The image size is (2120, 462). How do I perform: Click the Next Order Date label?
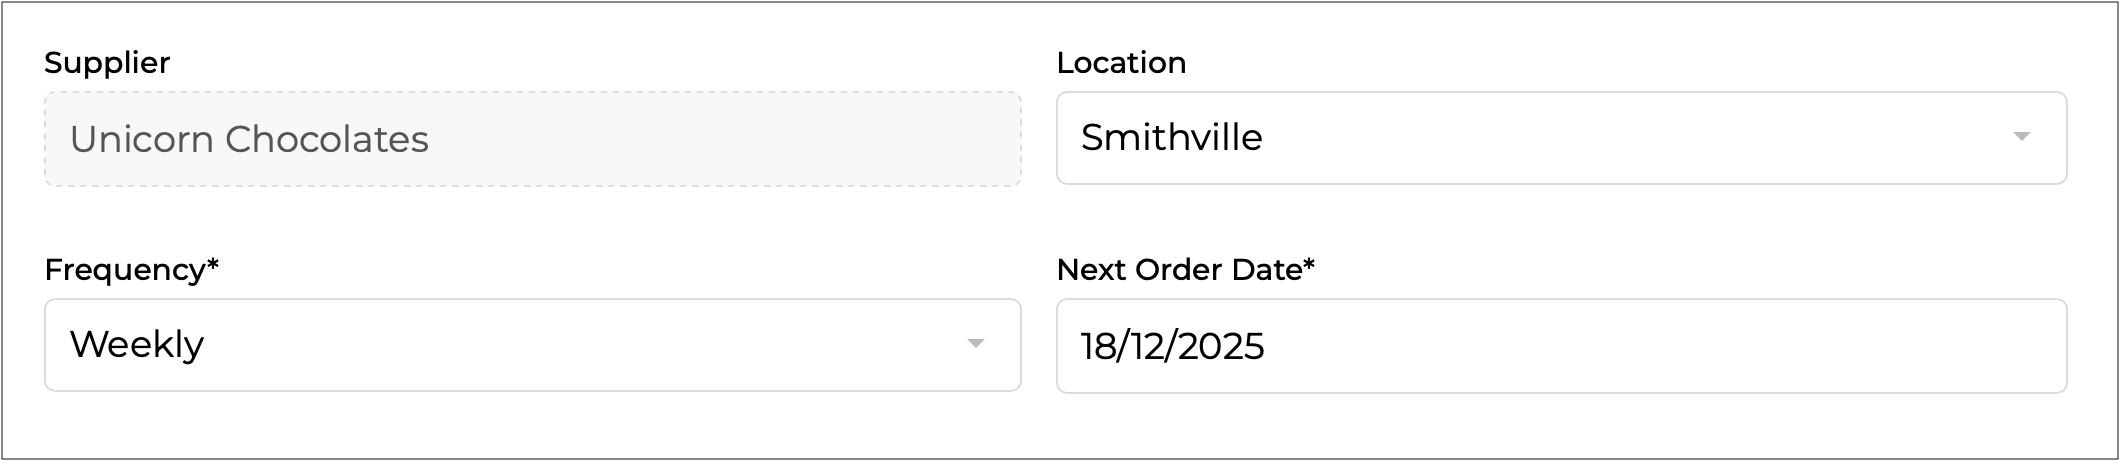point(1179,270)
